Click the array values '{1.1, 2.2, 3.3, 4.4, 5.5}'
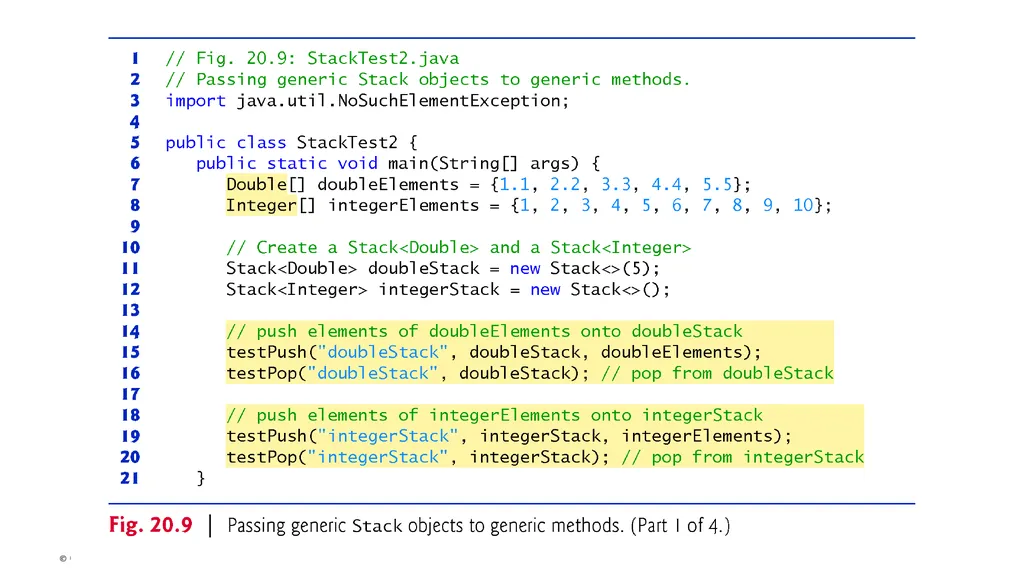1024x575 pixels. 615,184
